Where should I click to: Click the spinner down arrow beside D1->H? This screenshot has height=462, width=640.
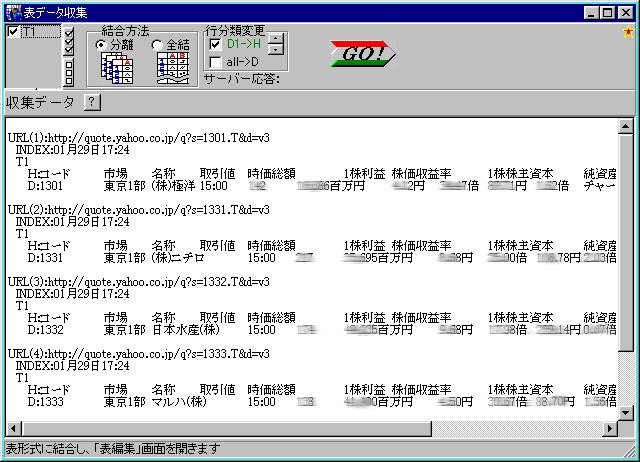pos(276,49)
